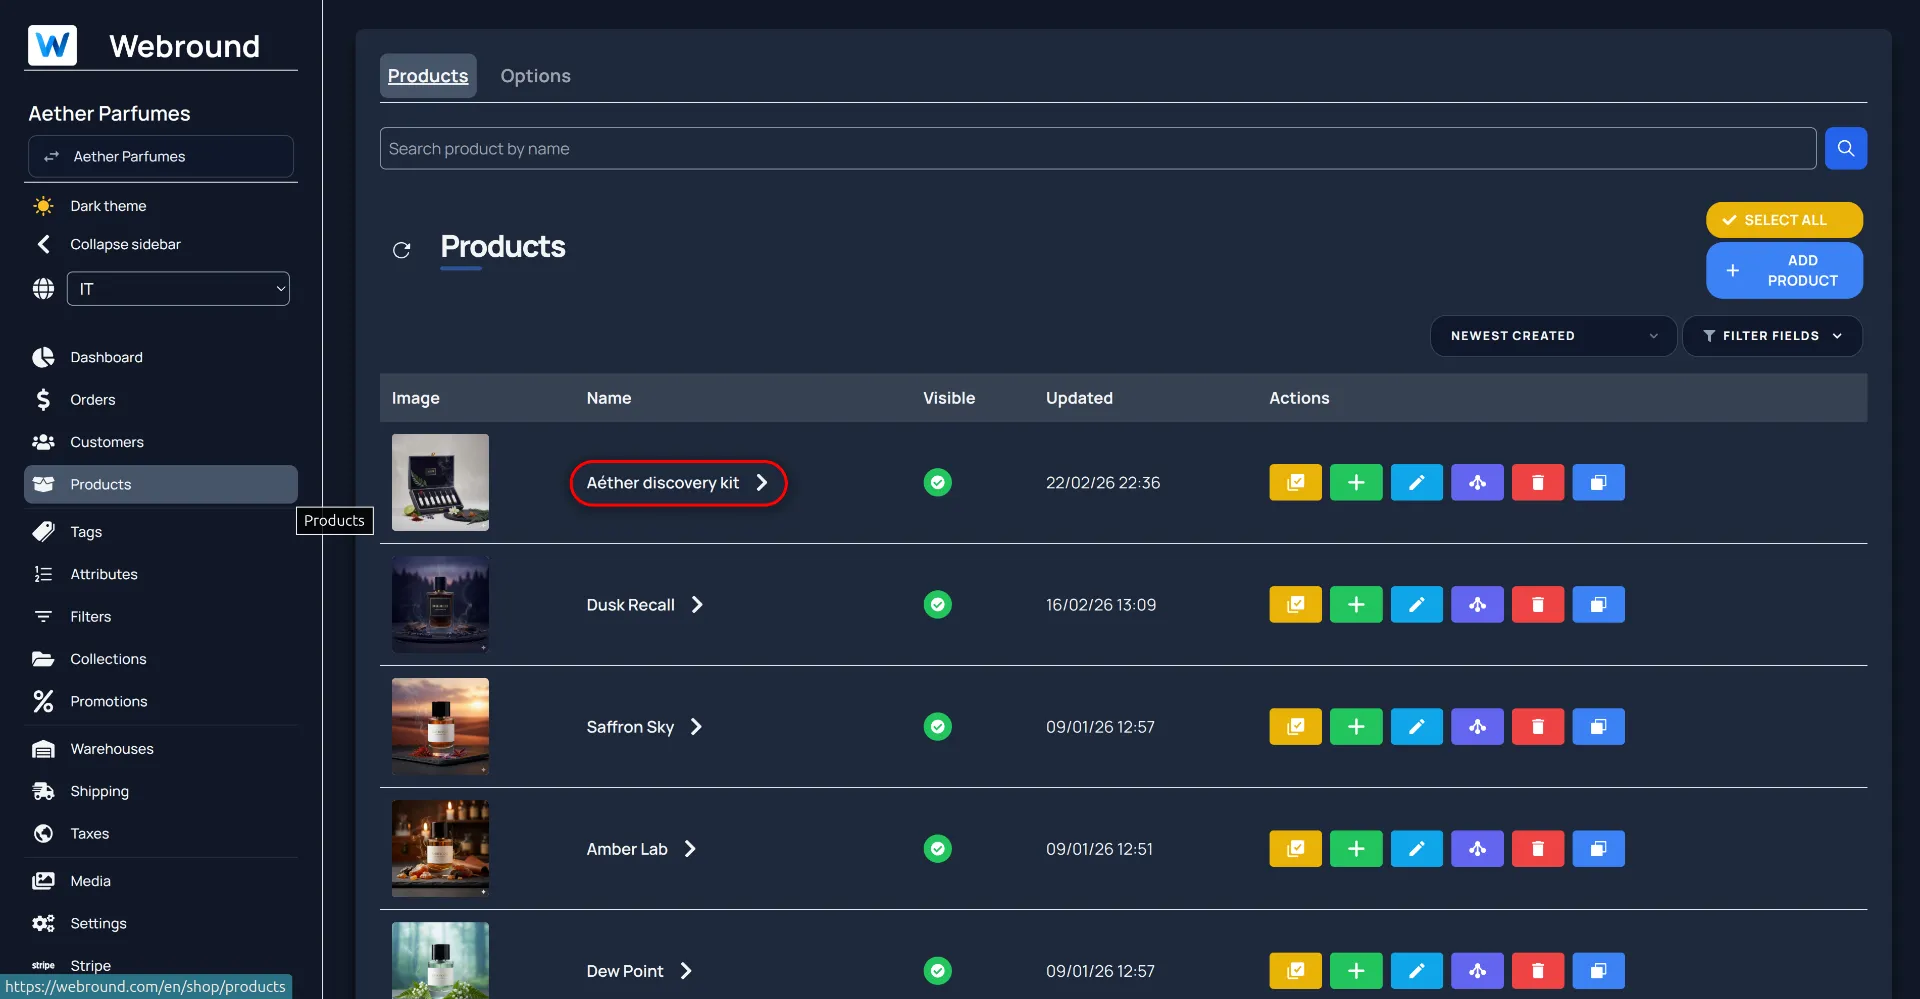
Task: Click the Search product by name field
Action: pyautogui.click(x=1097, y=149)
